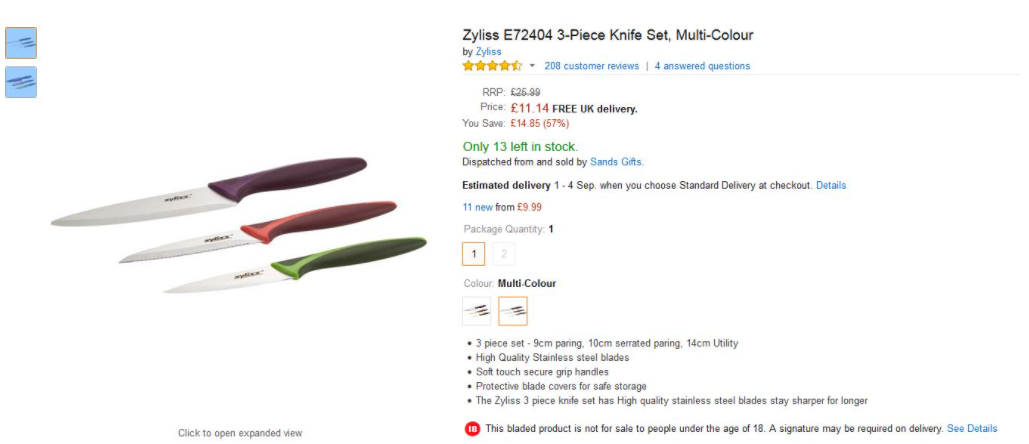Click the main knife set product image

tap(239, 224)
